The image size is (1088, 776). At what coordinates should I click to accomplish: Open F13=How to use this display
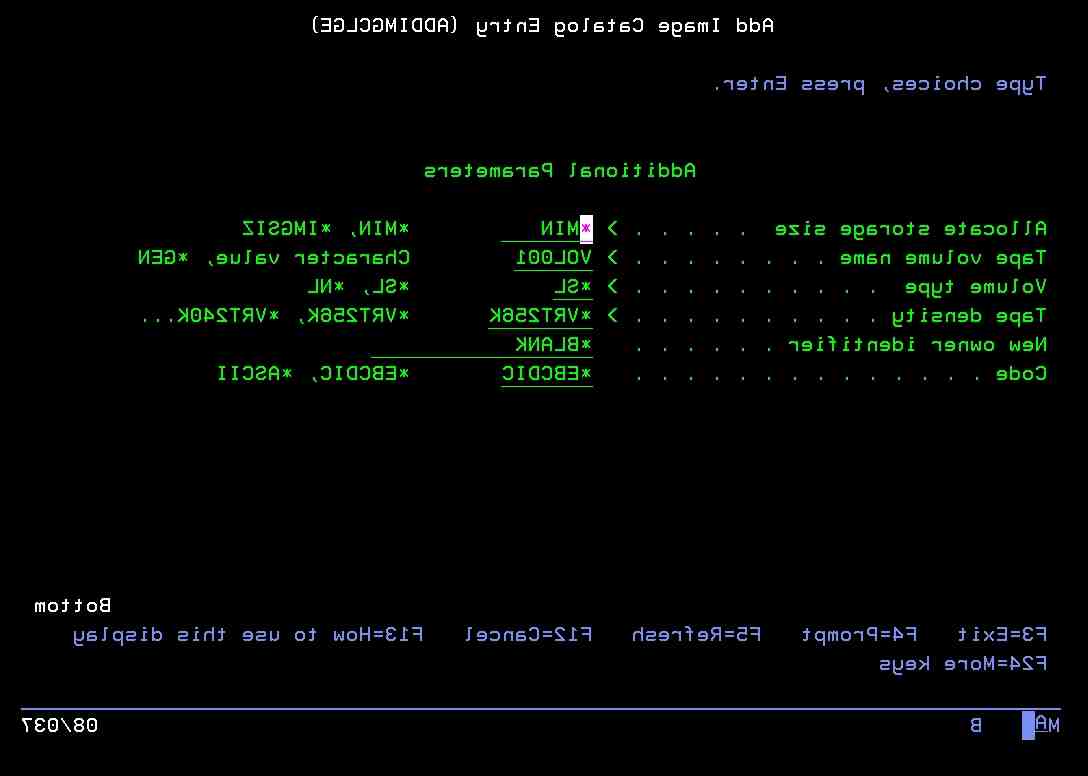tap(248, 635)
